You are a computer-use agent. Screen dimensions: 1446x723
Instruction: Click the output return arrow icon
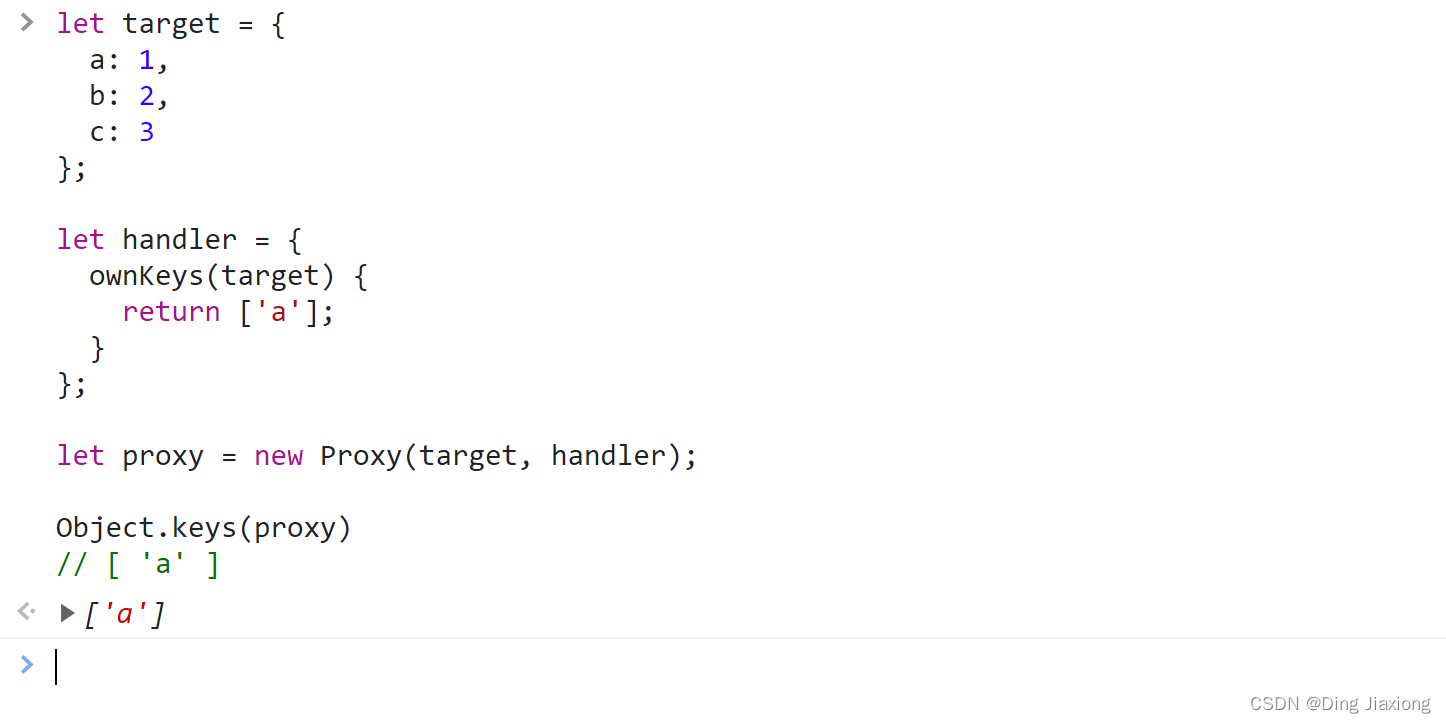click(x=27, y=610)
